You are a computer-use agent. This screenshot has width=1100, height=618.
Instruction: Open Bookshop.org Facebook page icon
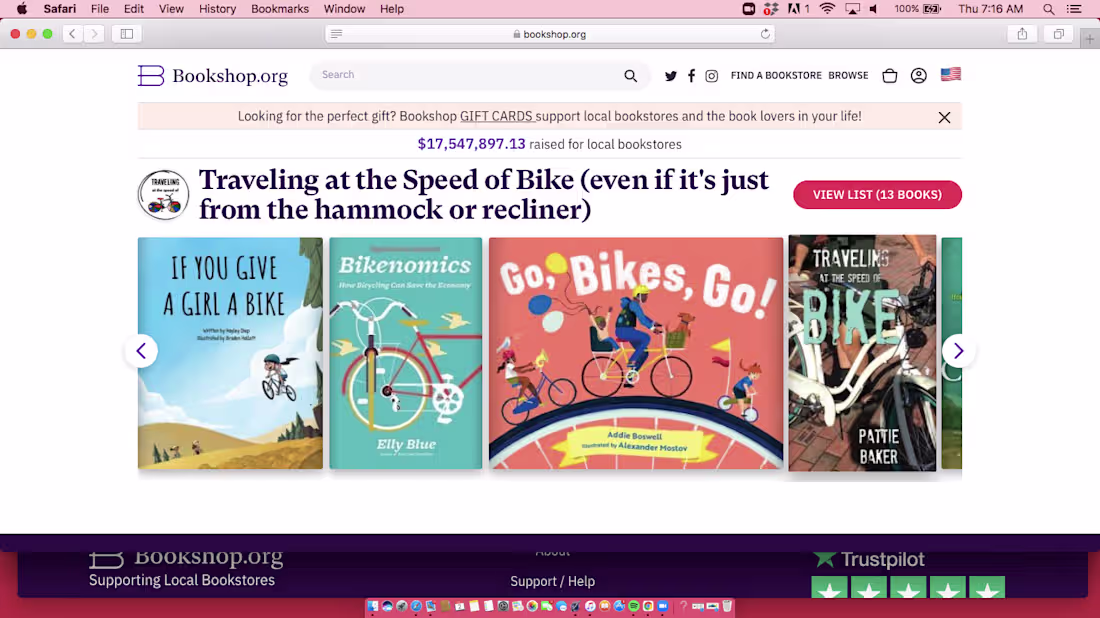coord(691,76)
